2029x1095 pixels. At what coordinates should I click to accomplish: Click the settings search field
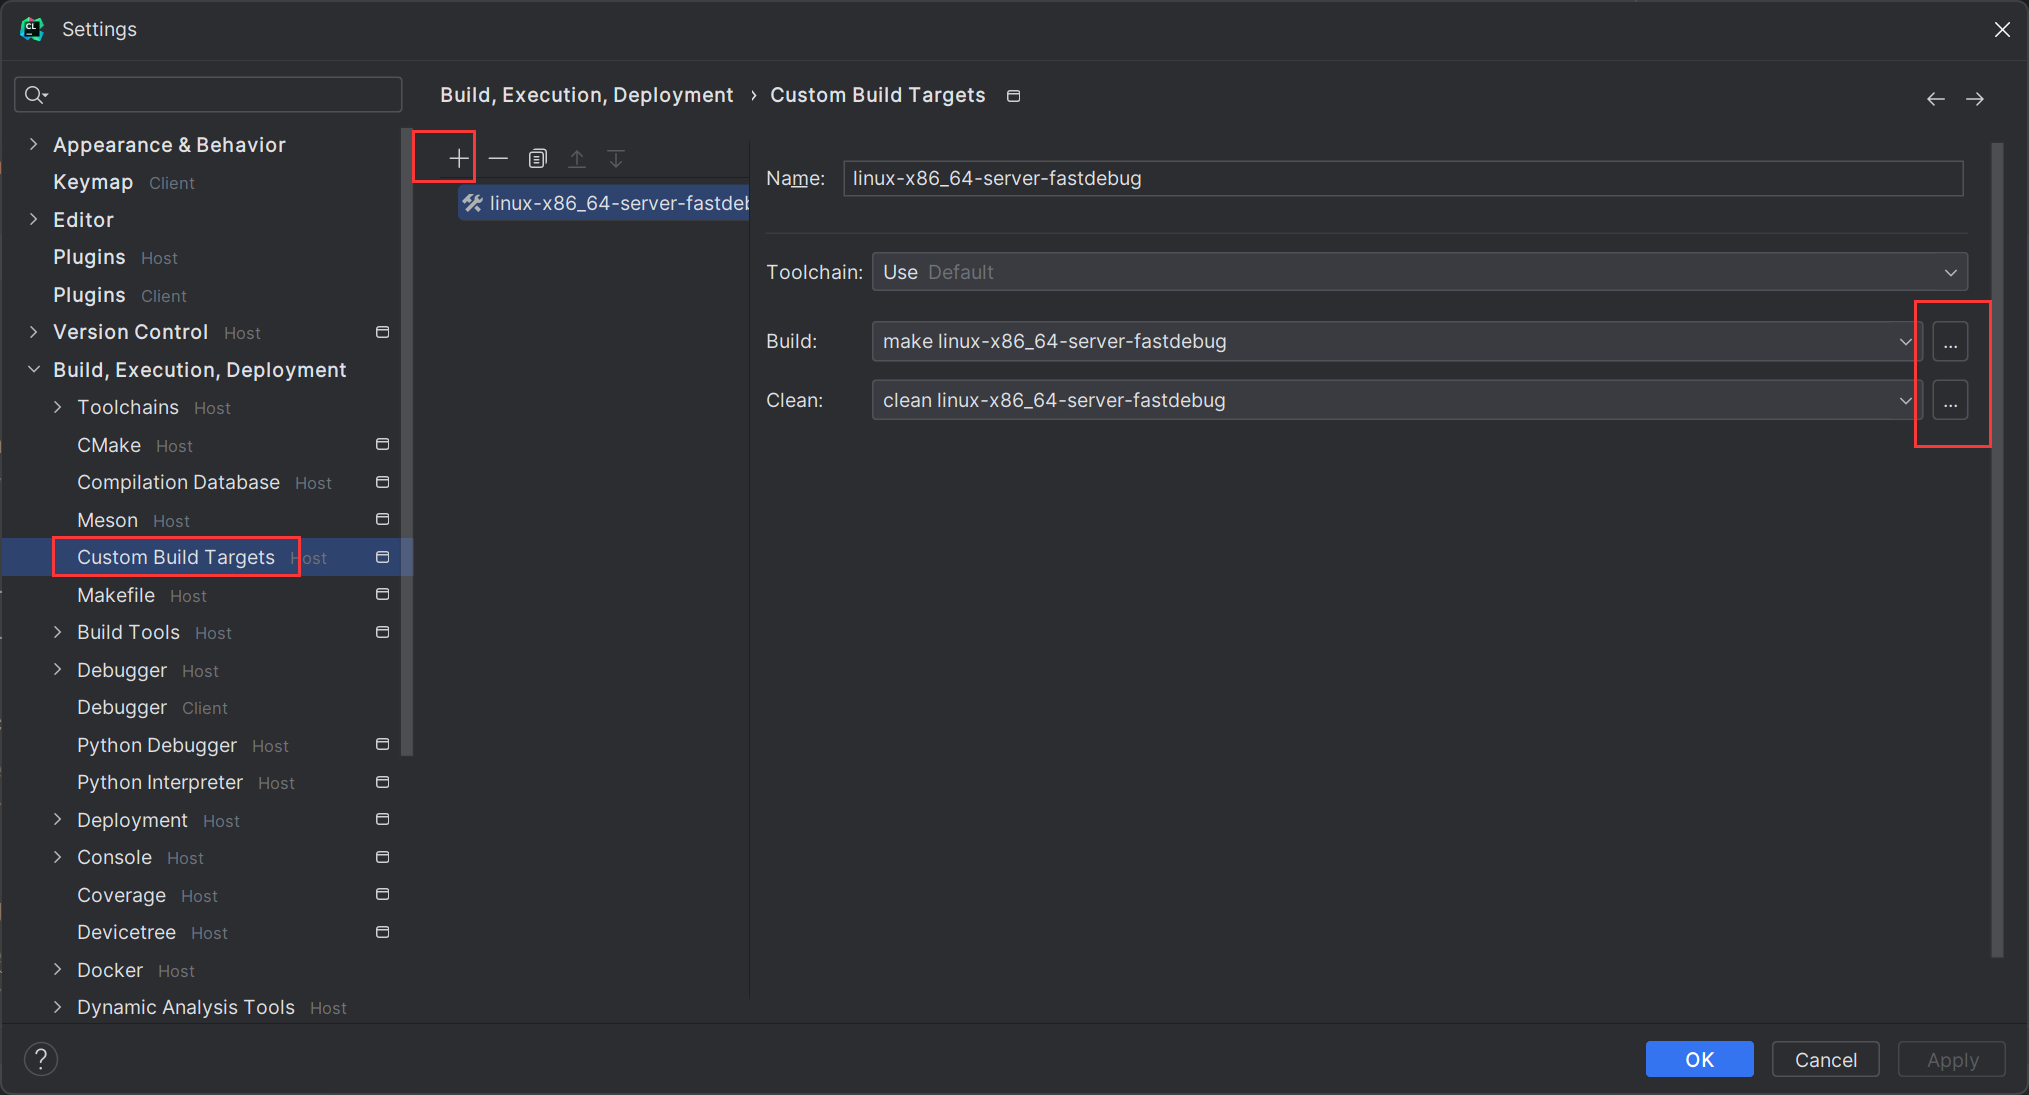point(220,95)
